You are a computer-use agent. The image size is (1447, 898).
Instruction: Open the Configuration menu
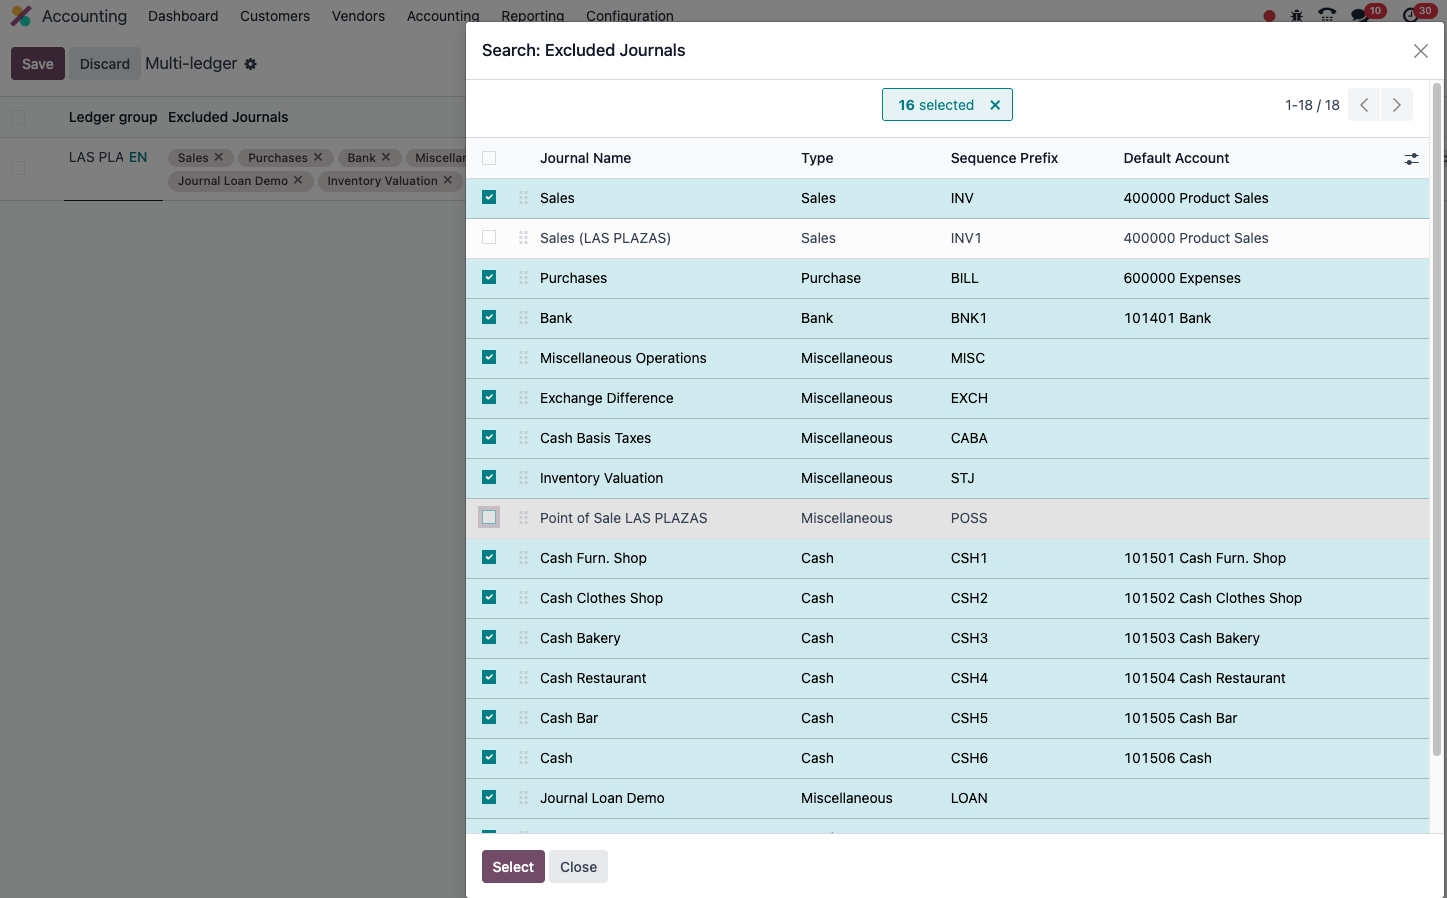630,16
